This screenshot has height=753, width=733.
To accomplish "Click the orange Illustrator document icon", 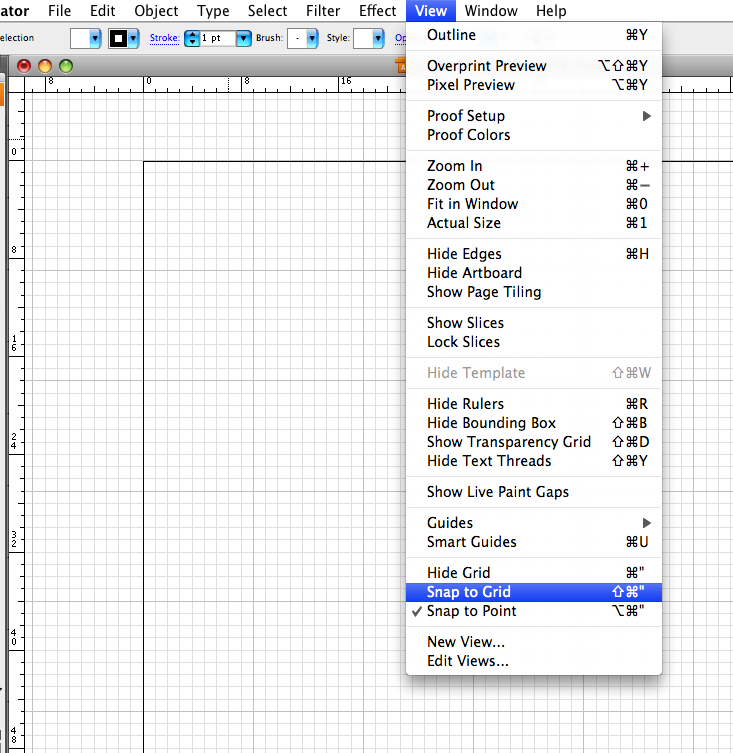I will click(401, 65).
